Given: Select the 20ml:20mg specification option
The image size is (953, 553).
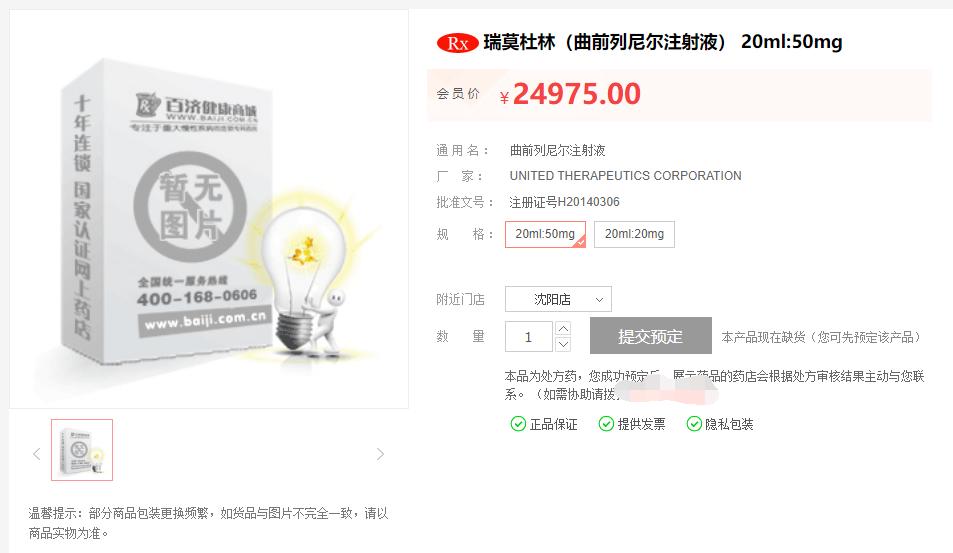Looking at the screenshot, I should (635, 234).
